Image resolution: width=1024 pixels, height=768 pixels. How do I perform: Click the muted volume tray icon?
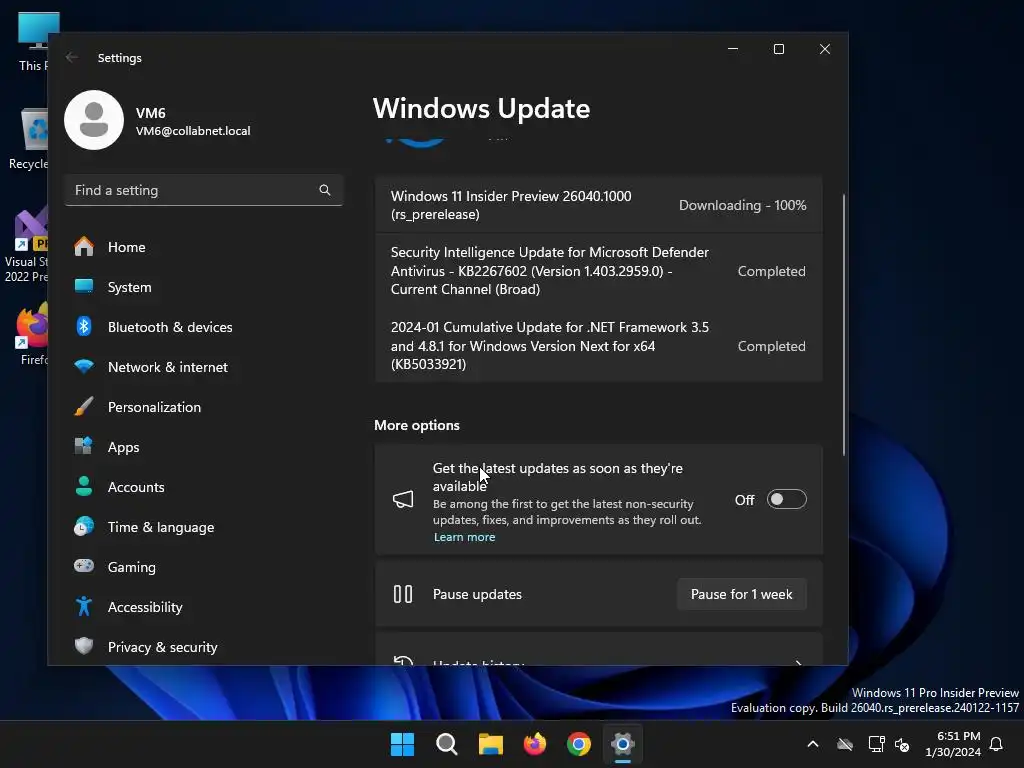pyautogui.click(x=903, y=744)
